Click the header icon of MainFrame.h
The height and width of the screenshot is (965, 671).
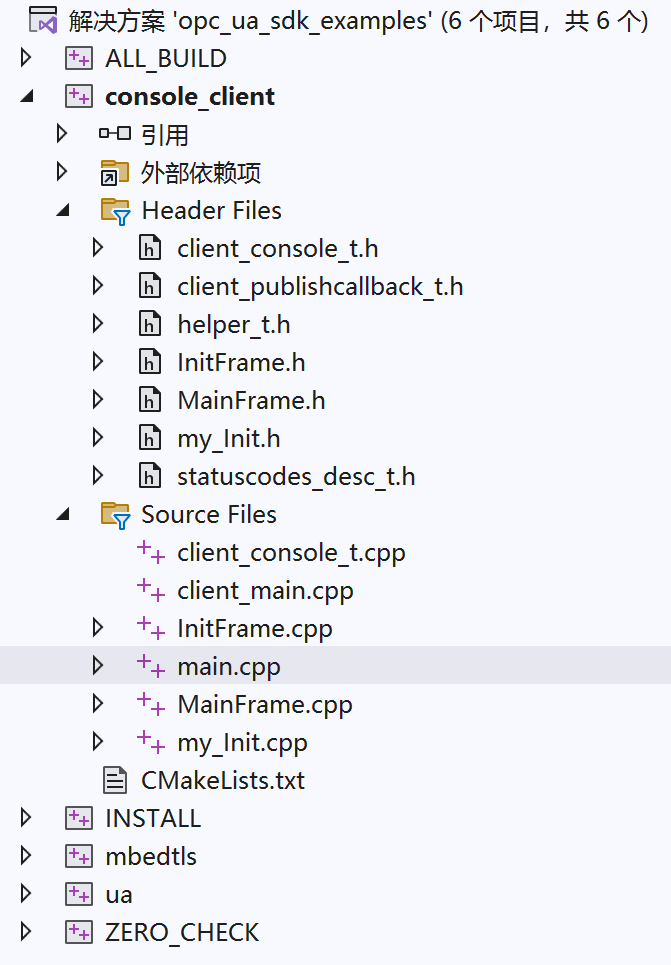click(150, 400)
